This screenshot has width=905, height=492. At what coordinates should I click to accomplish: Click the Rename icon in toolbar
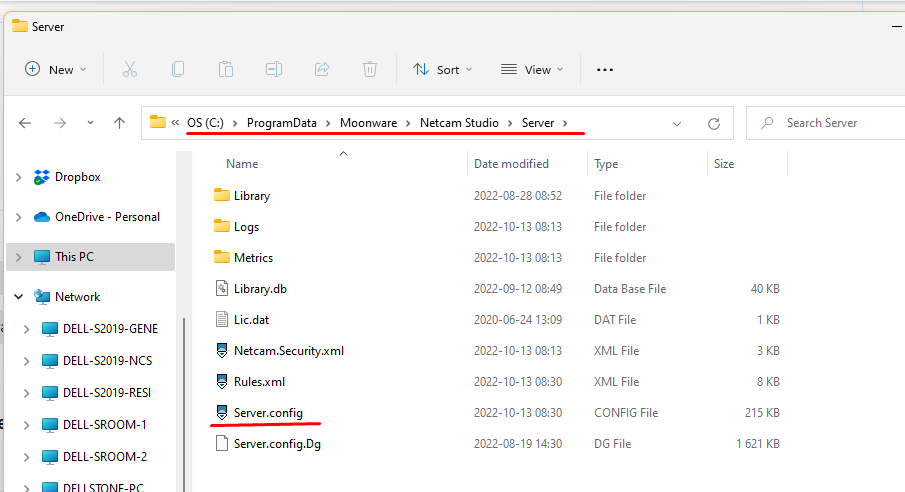(x=274, y=70)
